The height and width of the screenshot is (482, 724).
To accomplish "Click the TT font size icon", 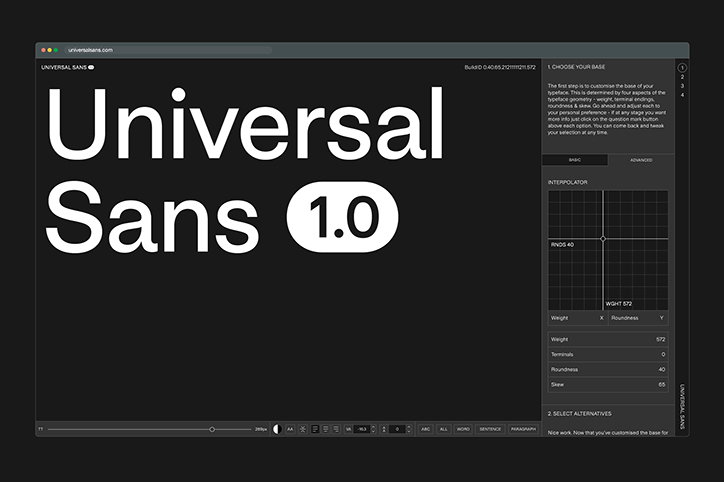I will 41,429.
